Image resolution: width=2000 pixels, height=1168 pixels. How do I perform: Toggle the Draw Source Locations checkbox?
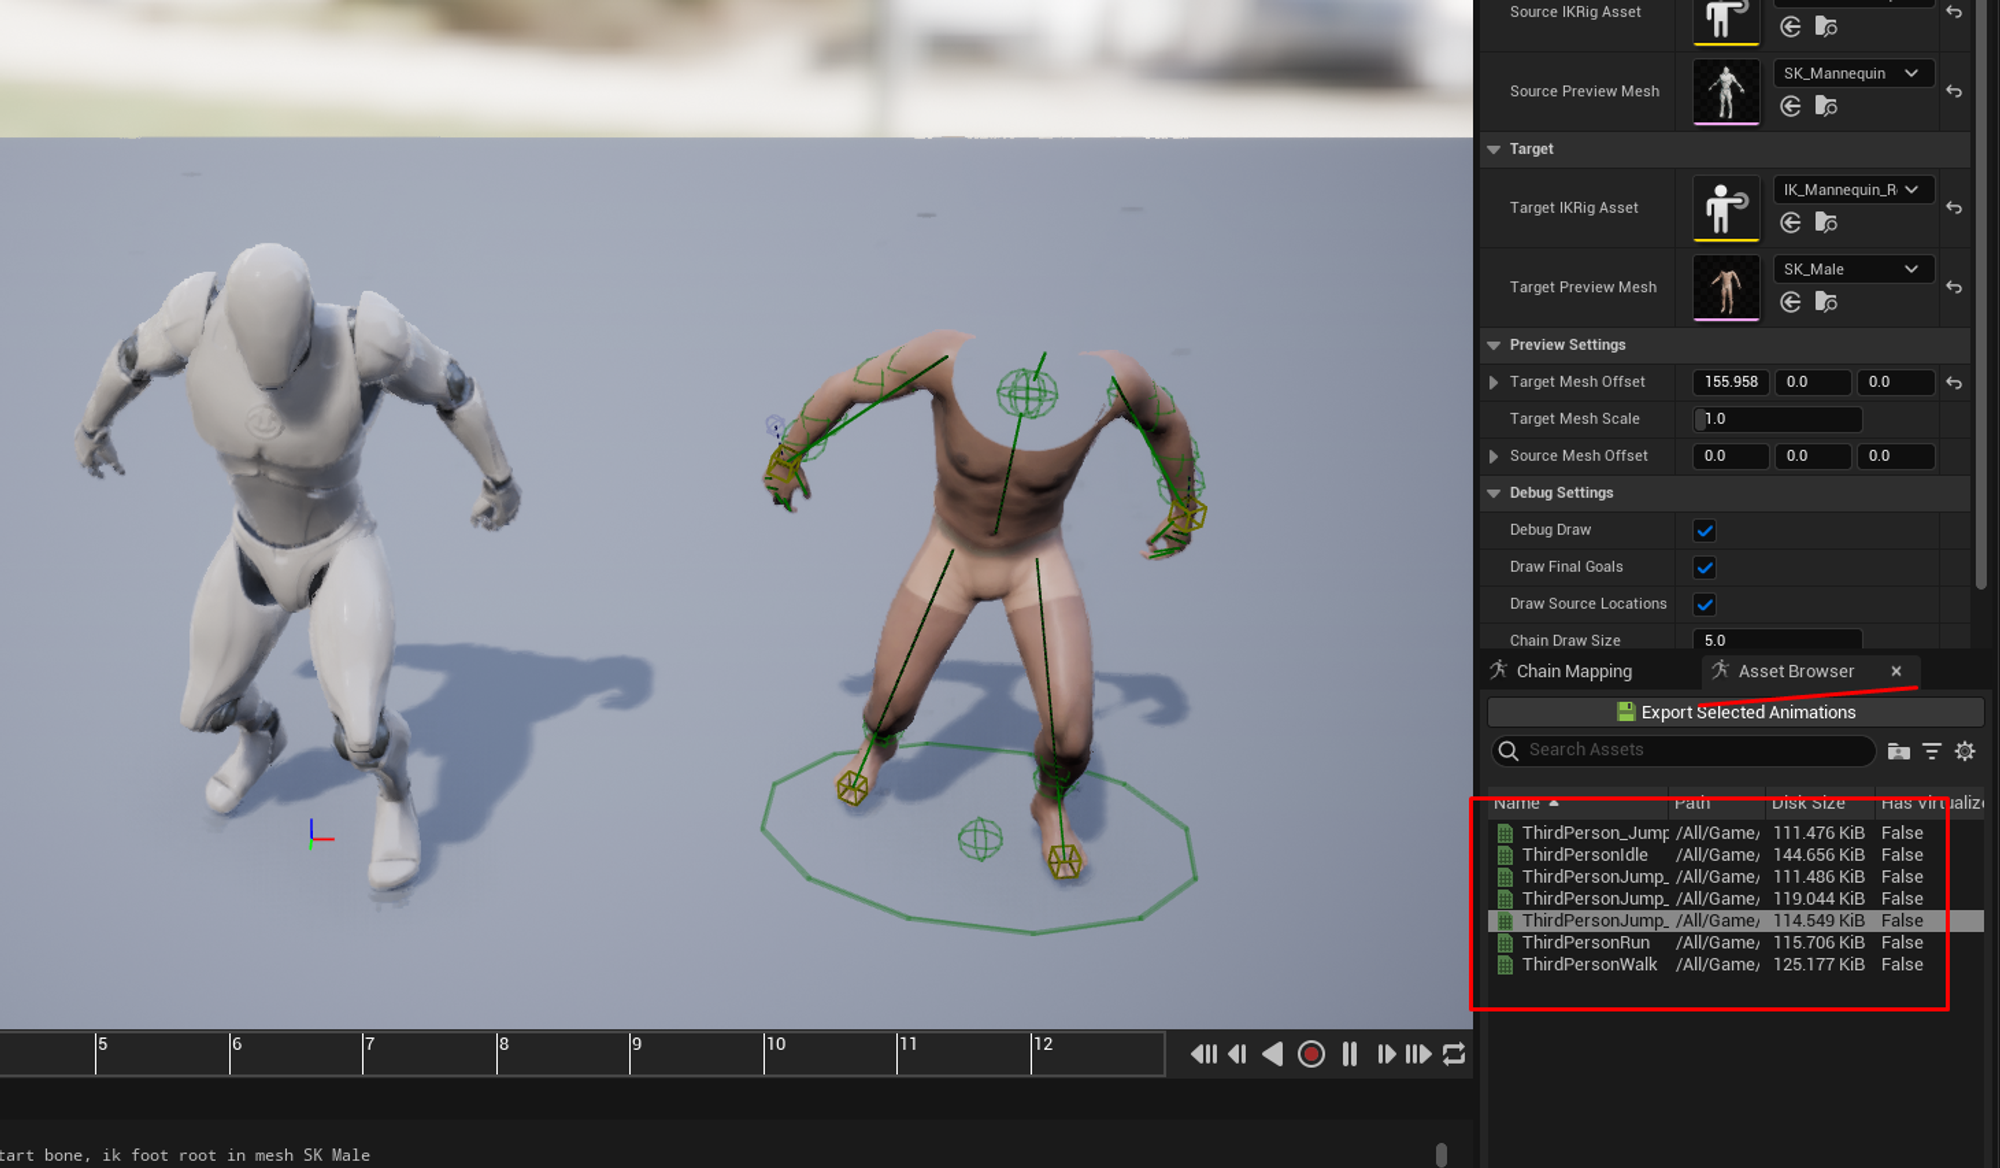1705,604
